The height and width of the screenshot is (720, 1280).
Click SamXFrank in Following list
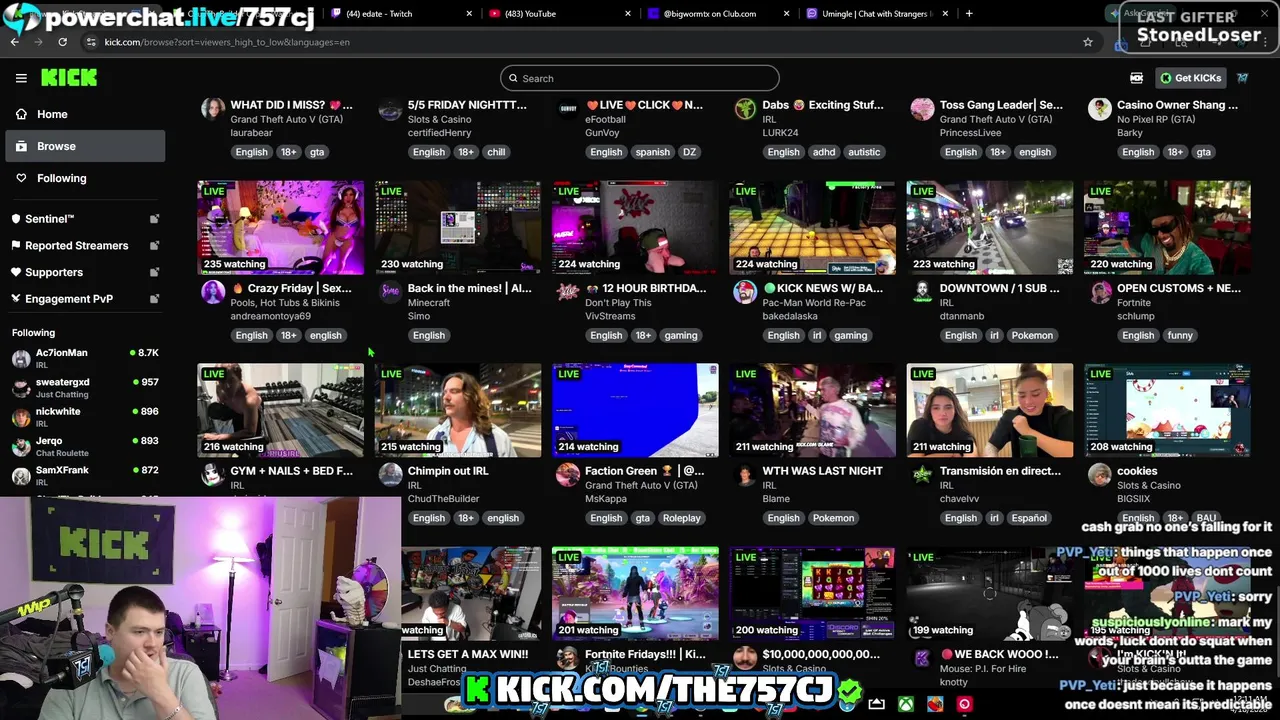click(85, 475)
